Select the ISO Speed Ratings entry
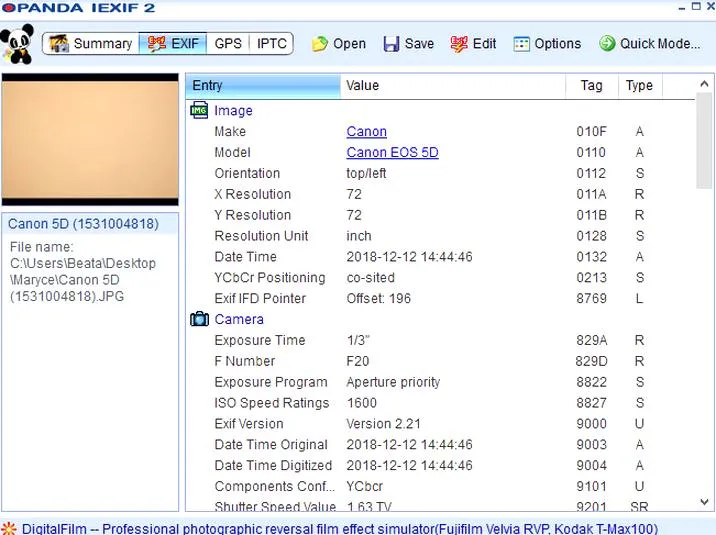716x535 pixels. [x=272, y=403]
